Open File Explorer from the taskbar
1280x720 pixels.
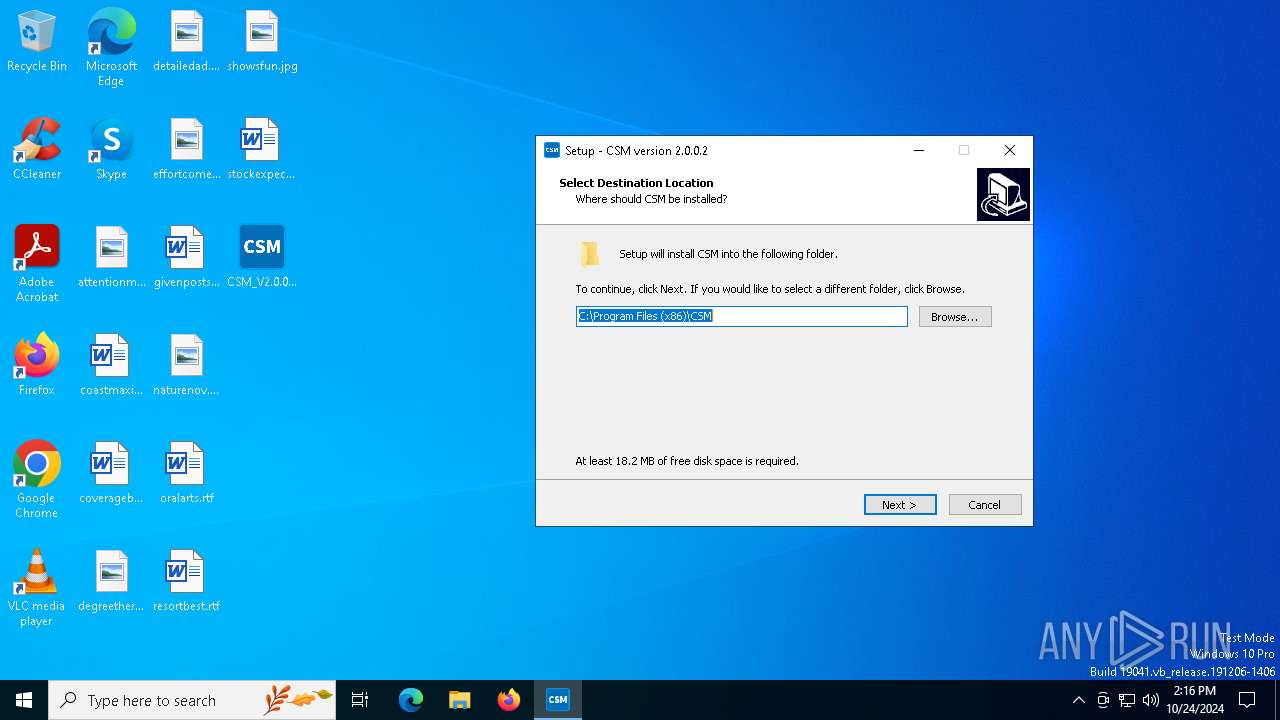460,700
